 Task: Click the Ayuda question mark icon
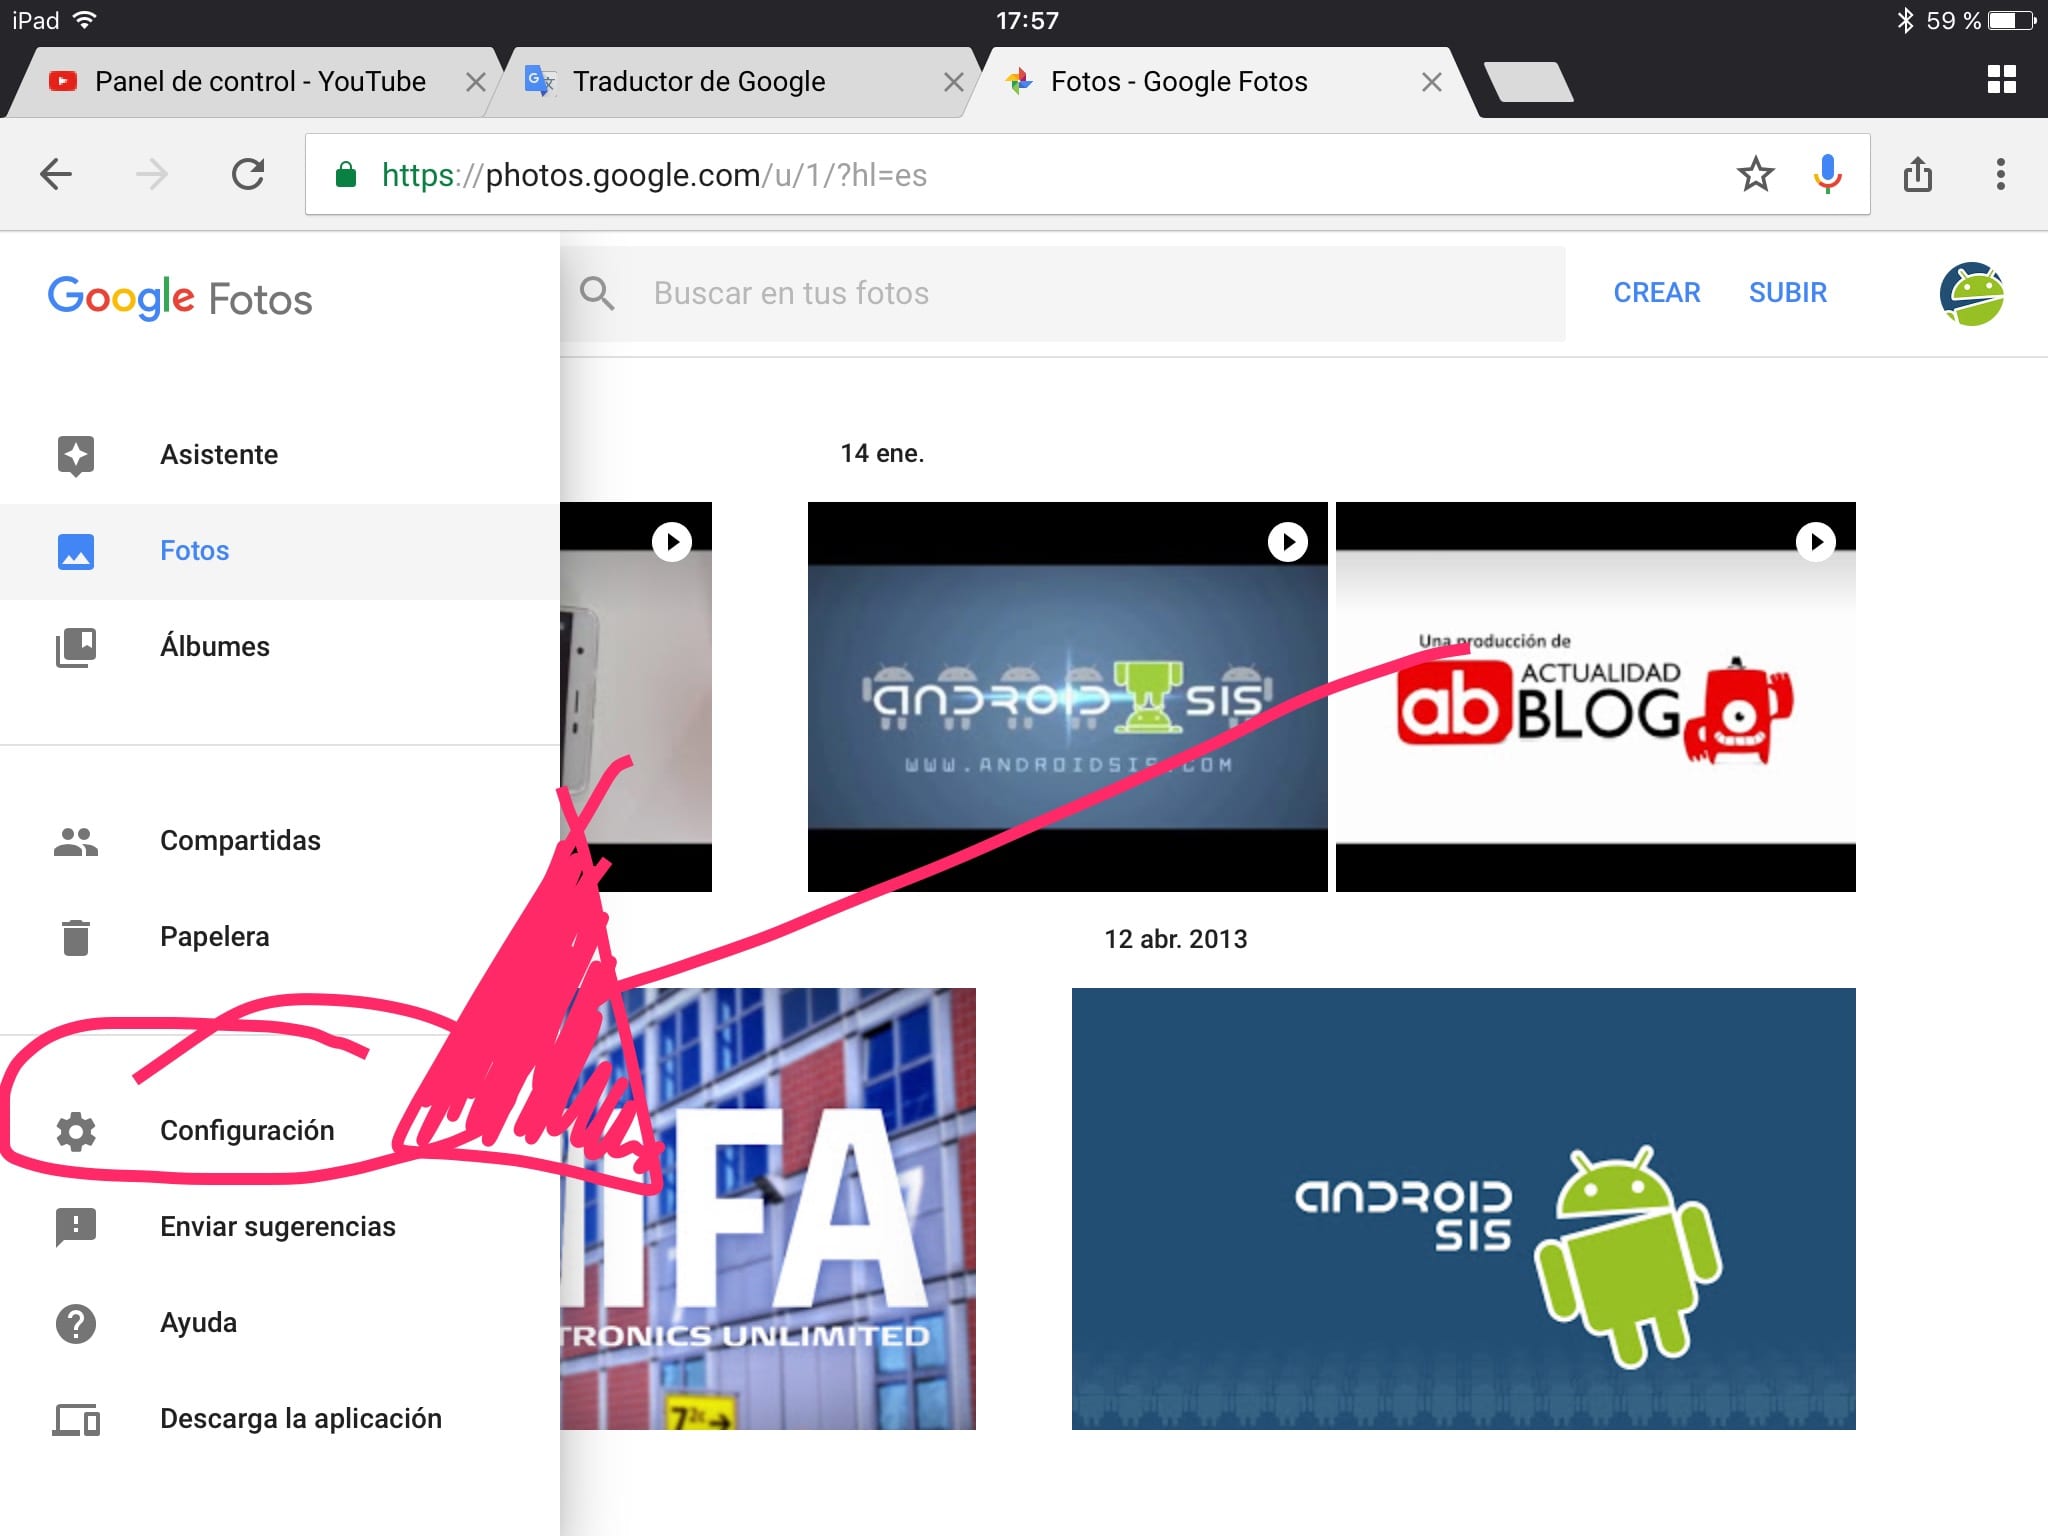76,1323
